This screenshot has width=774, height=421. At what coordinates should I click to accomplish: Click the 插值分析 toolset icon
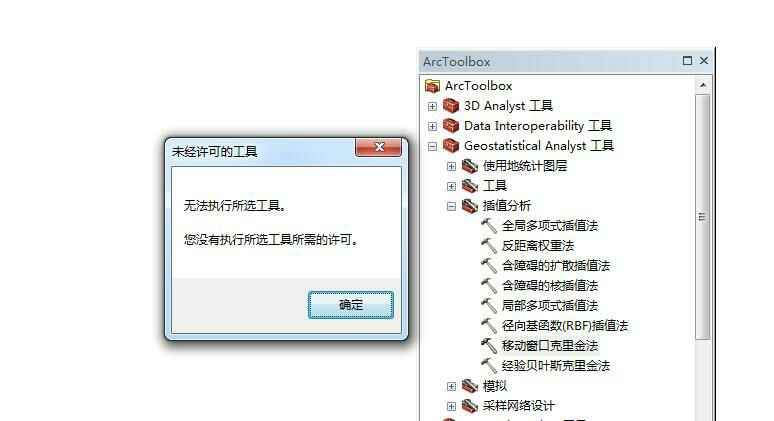coord(469,206)
